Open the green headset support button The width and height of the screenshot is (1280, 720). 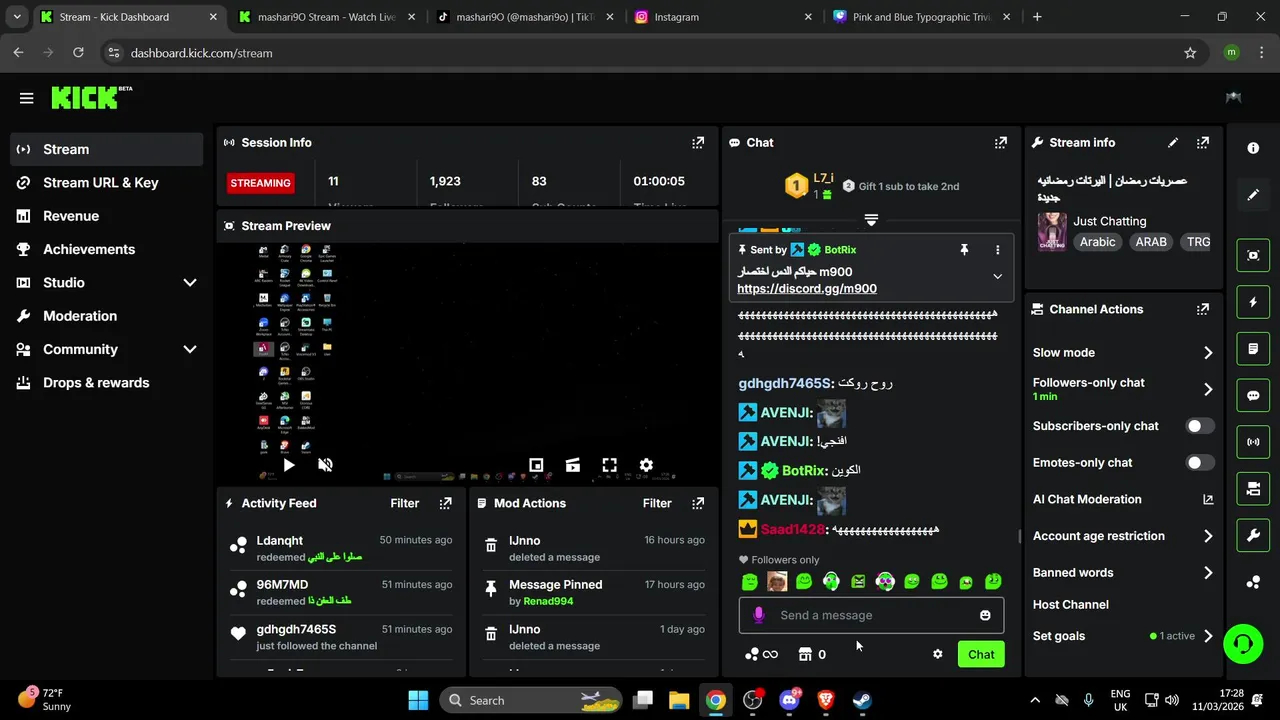pos(1243,642)
